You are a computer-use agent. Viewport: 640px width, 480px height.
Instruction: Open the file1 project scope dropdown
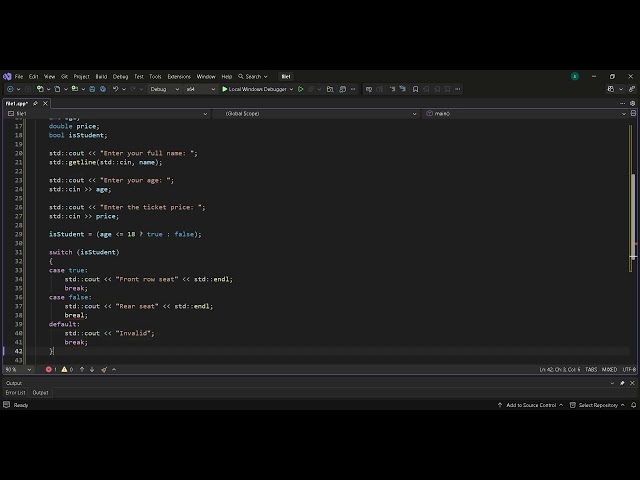(x=107, y=113)
